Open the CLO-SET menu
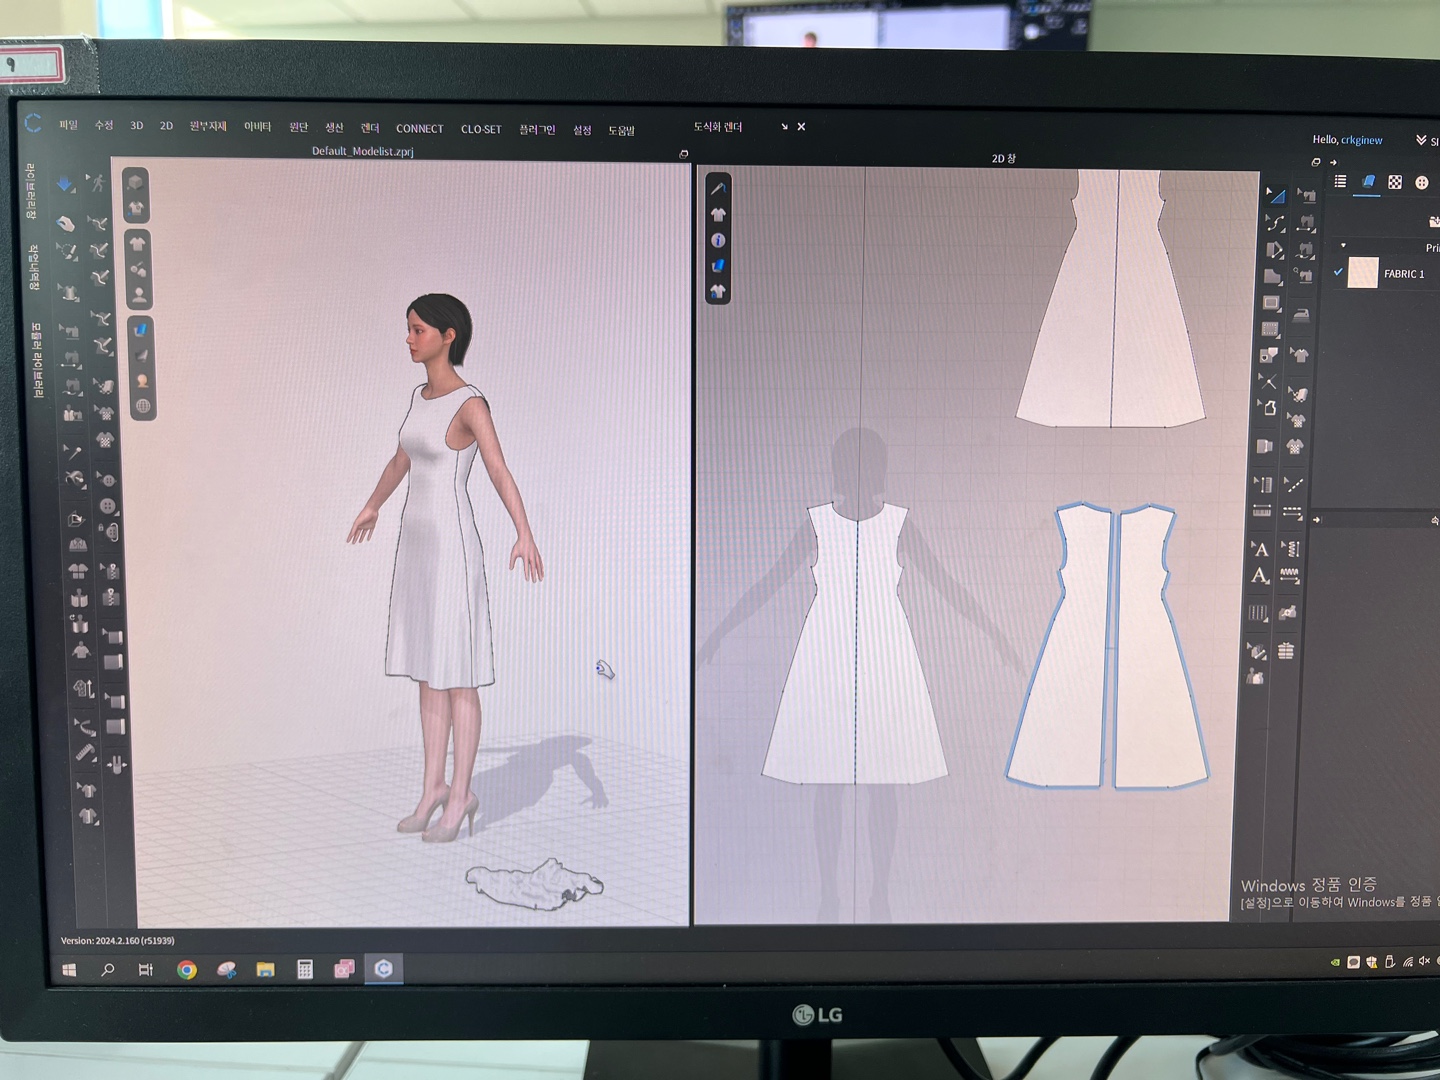 pos(481,129)
